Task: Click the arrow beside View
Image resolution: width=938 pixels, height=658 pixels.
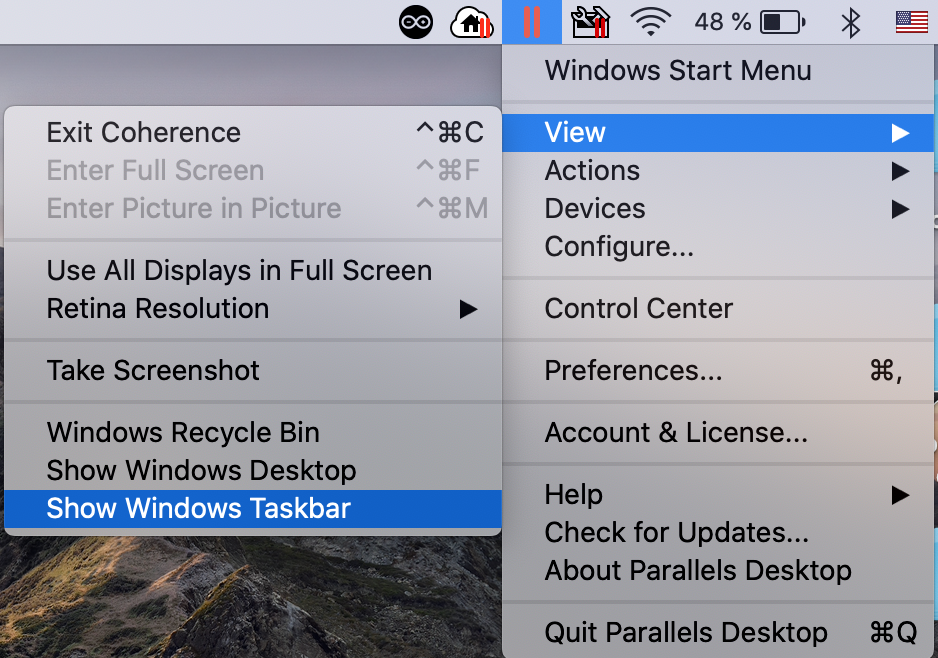Action: (x=900, y=133)
